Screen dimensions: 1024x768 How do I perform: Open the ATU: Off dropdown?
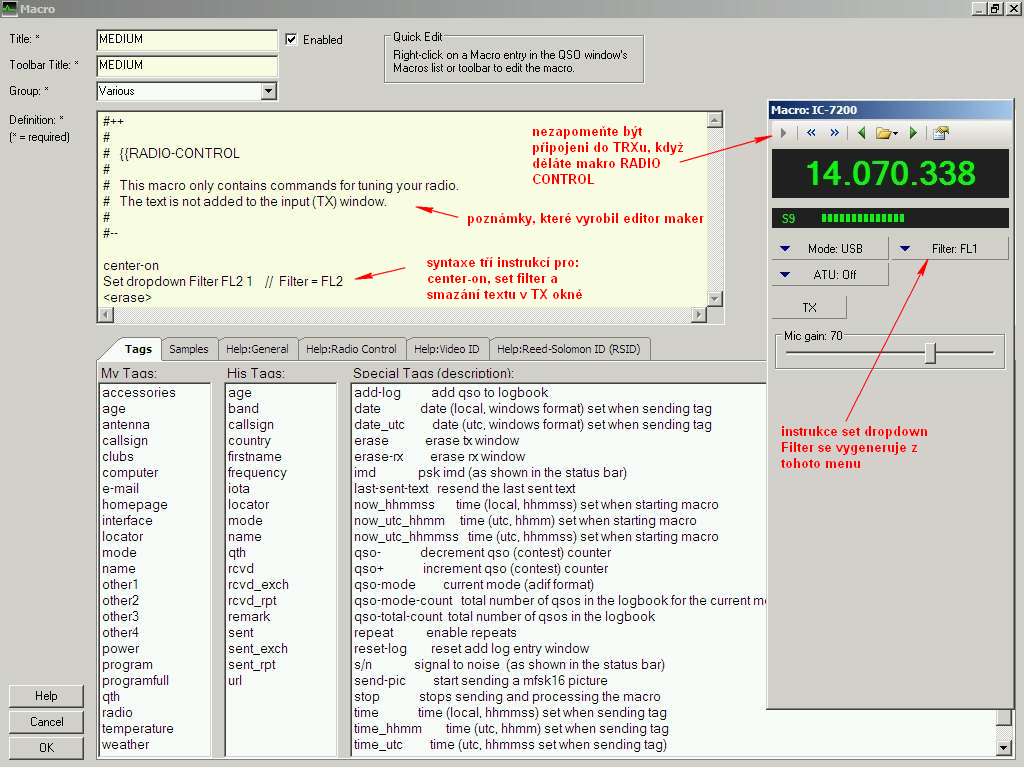829,274
